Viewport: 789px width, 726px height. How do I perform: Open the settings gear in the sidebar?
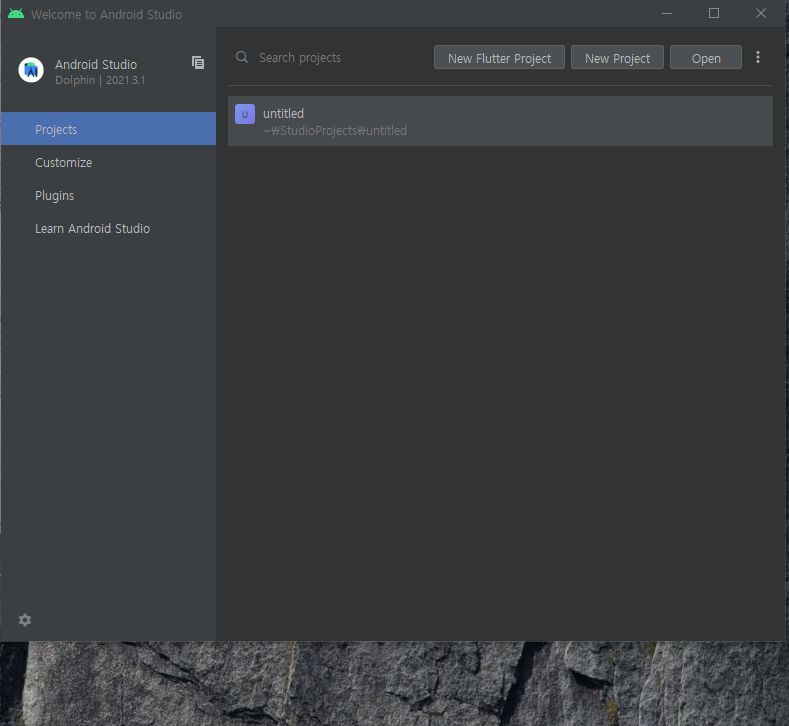coord(25,620)
